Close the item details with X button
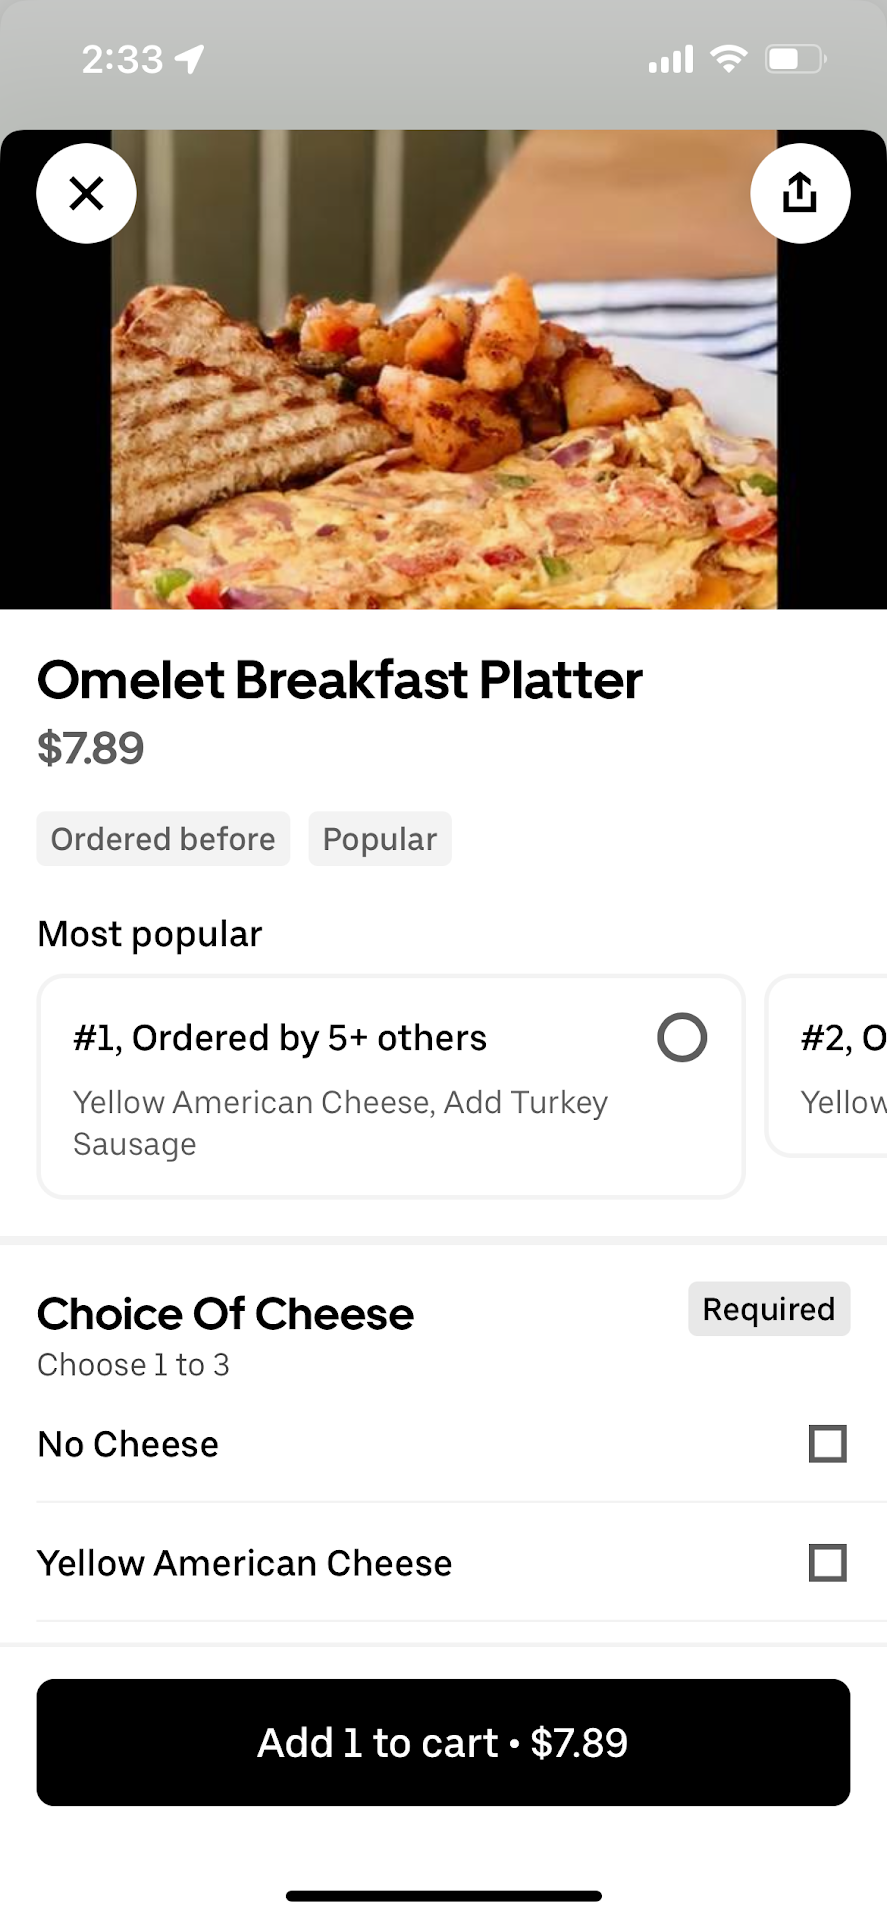 (x=87, y=193)
